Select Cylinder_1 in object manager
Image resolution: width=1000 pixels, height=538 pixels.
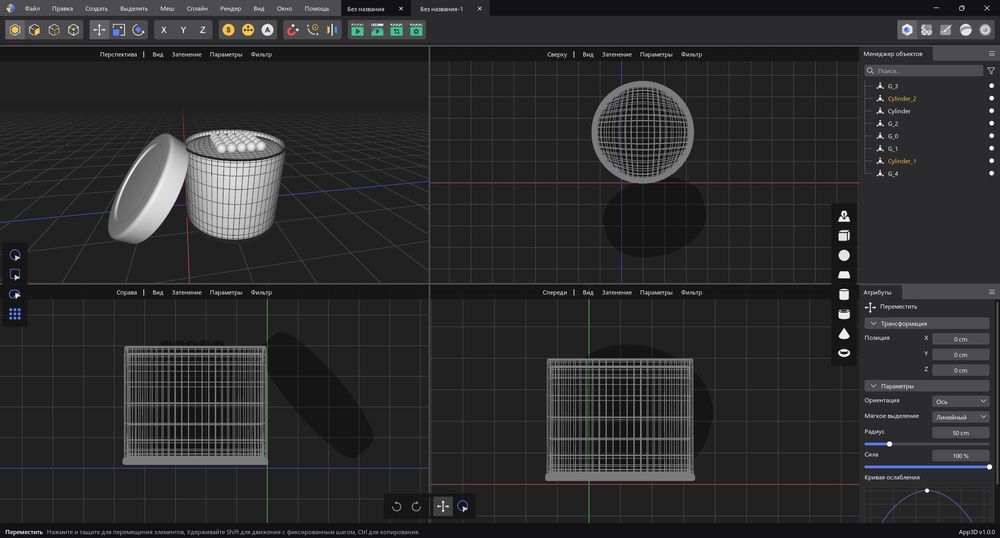coord(902,161)
